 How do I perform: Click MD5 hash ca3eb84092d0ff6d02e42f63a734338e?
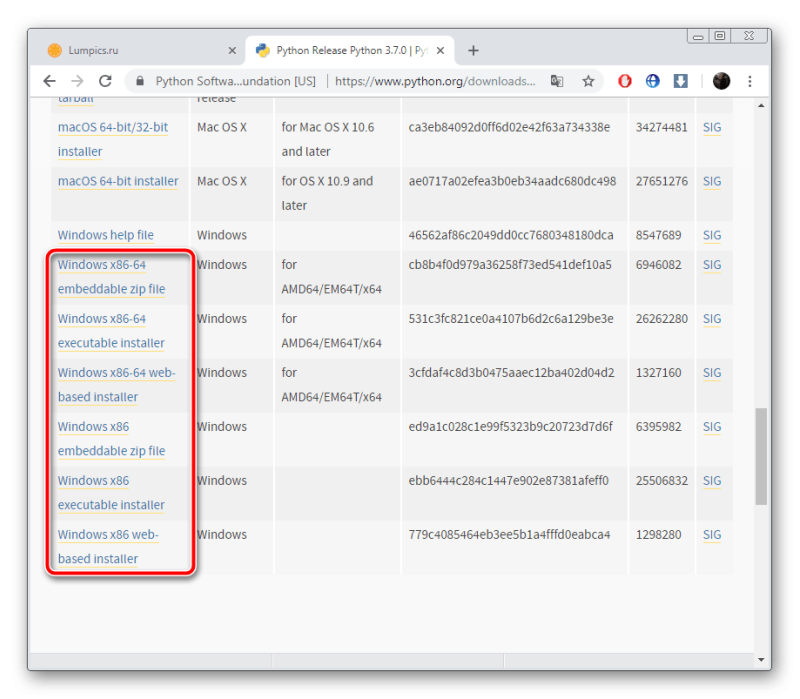point(509,128)
